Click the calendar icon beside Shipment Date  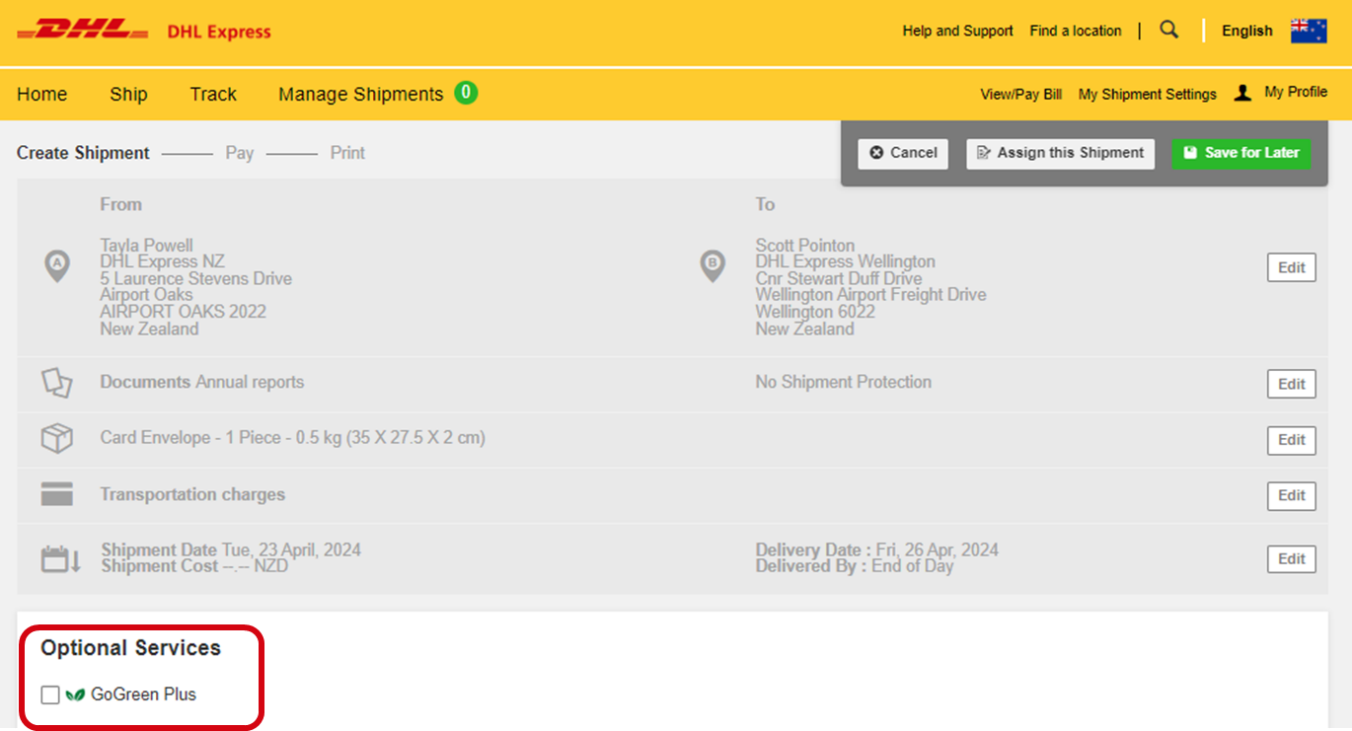[x=60, y=558]
